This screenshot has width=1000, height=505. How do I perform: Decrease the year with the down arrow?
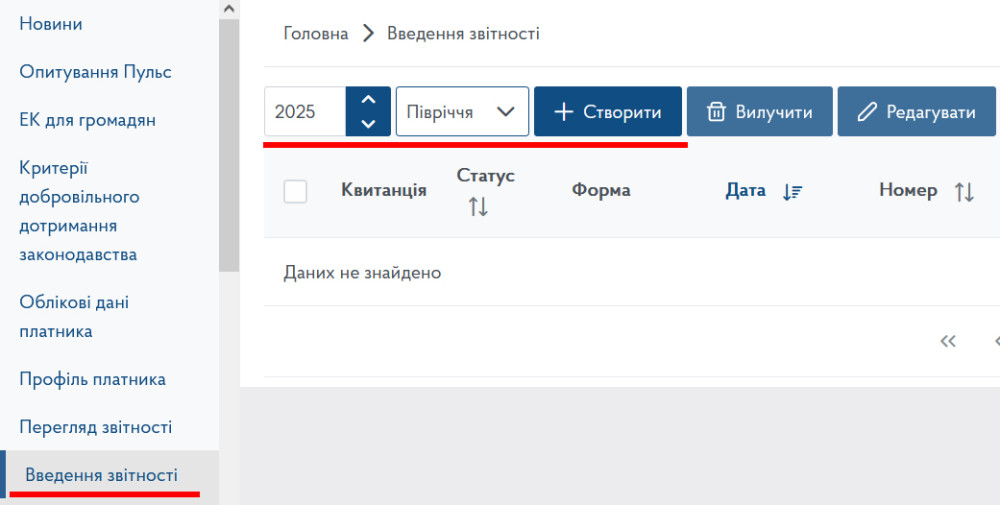click(368, 123)
